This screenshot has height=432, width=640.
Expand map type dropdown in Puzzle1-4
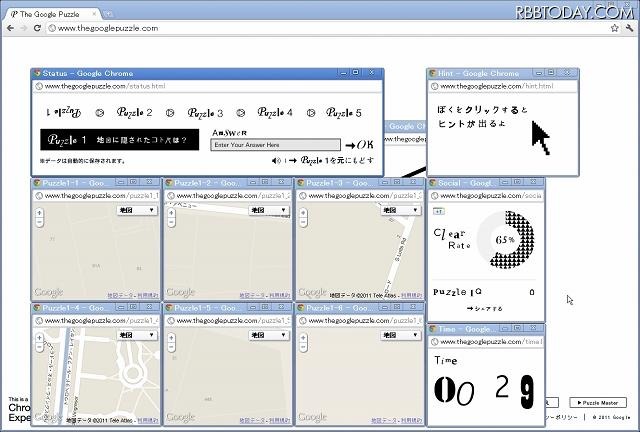139,335
